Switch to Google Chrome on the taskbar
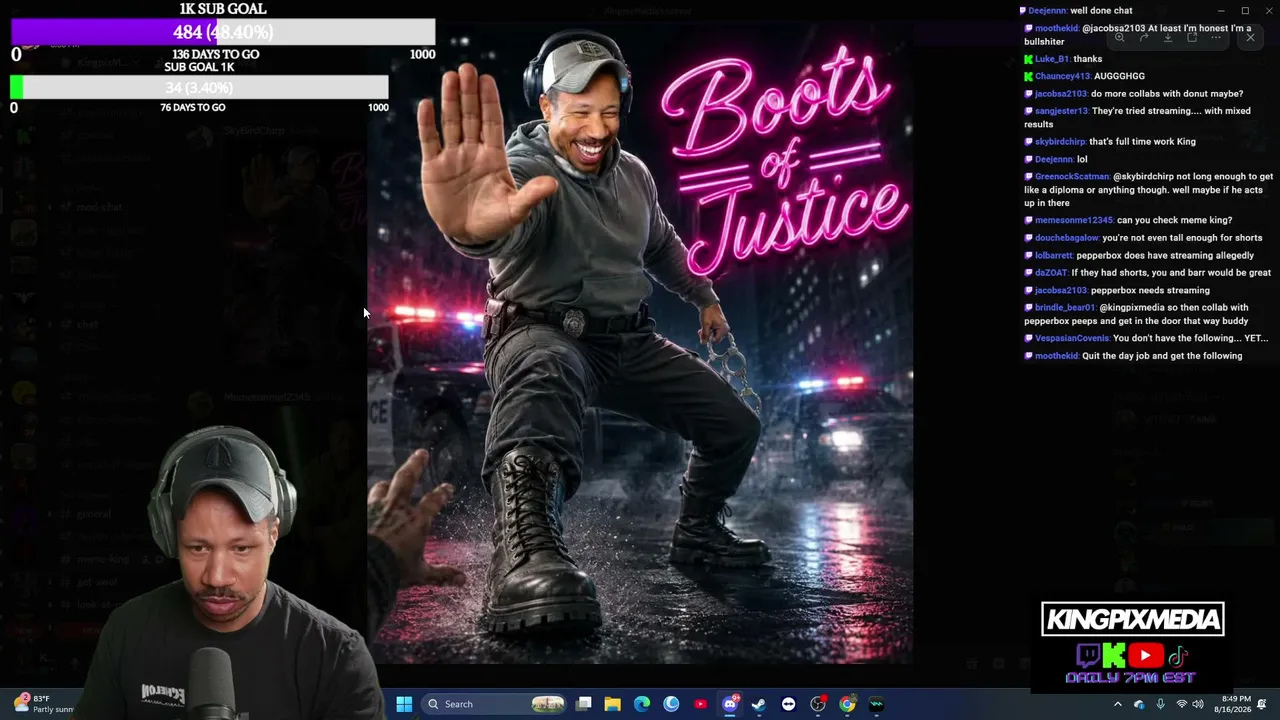This screenshot has height=720, width=1280. pos(847,704)
